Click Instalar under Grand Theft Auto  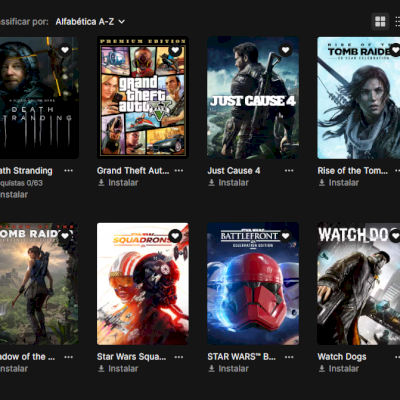pyautogui.click(x=118, y=183)
